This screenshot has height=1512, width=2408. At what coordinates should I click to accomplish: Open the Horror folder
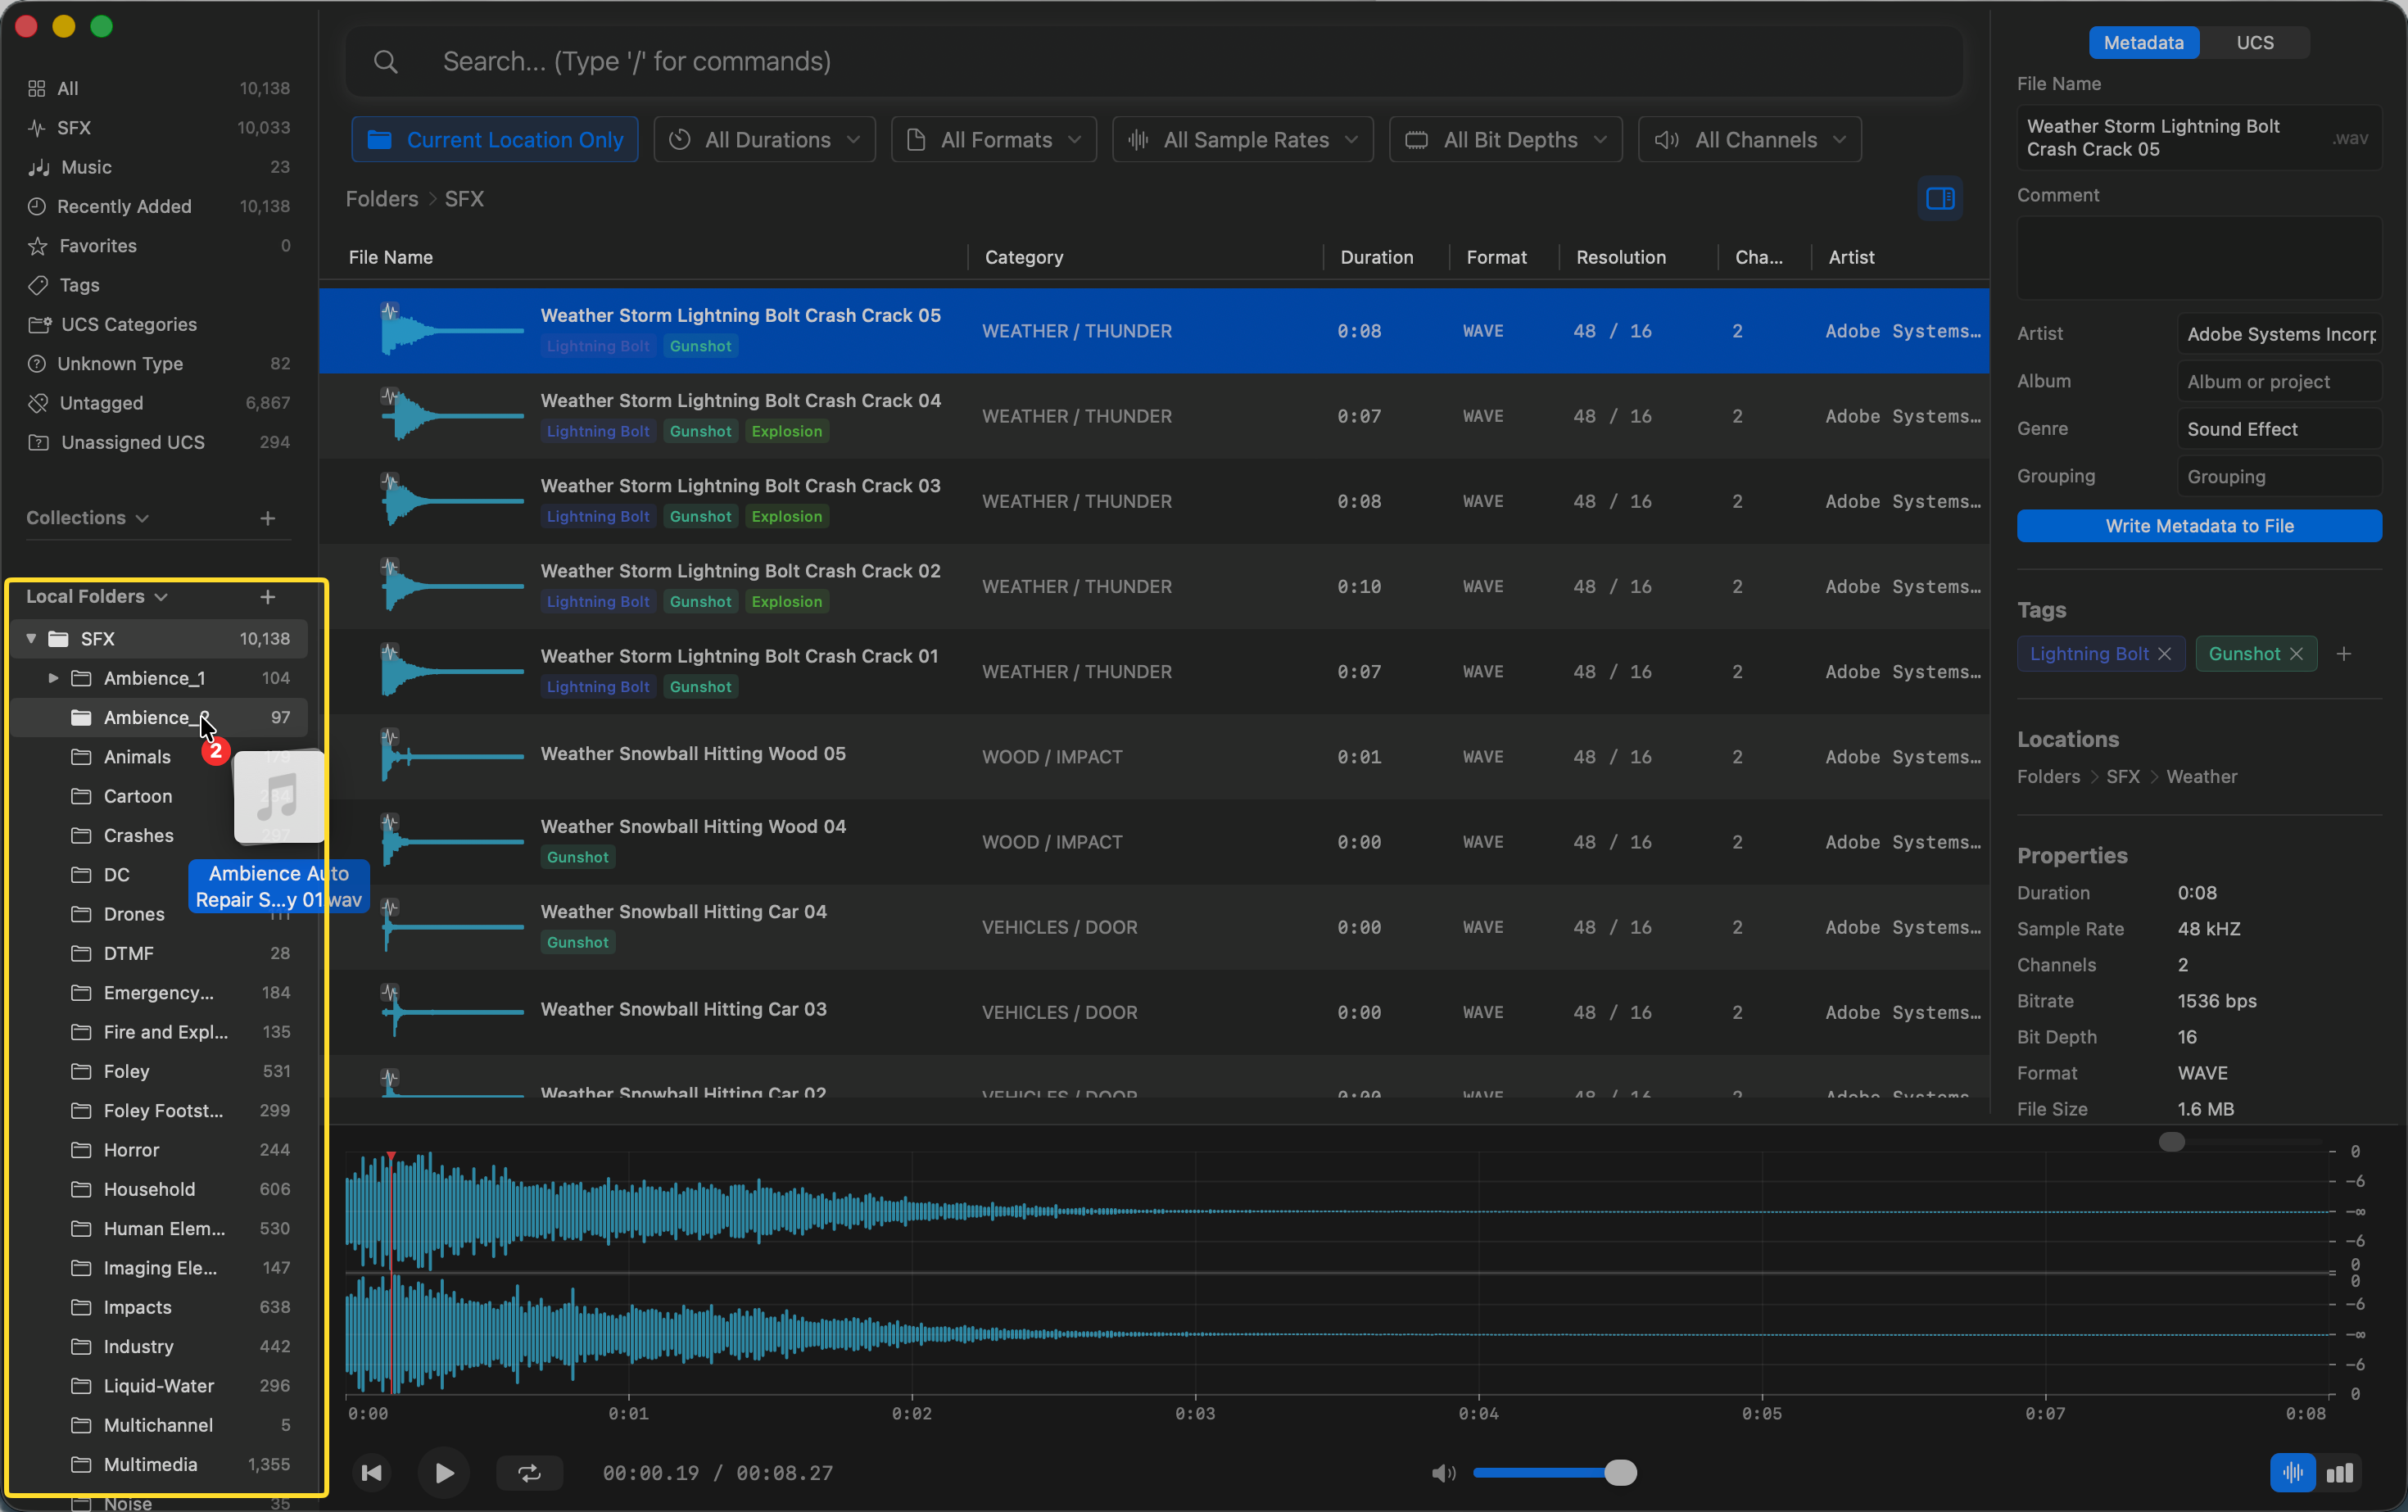(158, 1150)
